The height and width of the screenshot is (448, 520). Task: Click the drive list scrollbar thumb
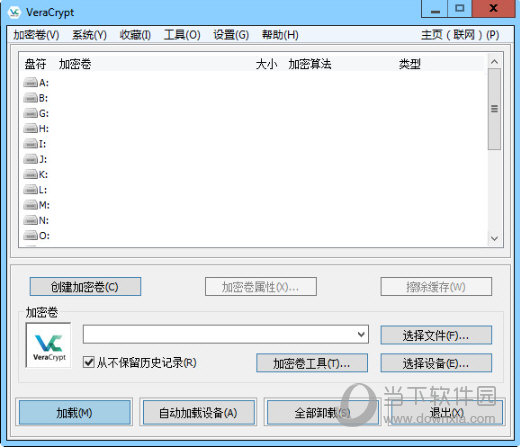point(494,109)
